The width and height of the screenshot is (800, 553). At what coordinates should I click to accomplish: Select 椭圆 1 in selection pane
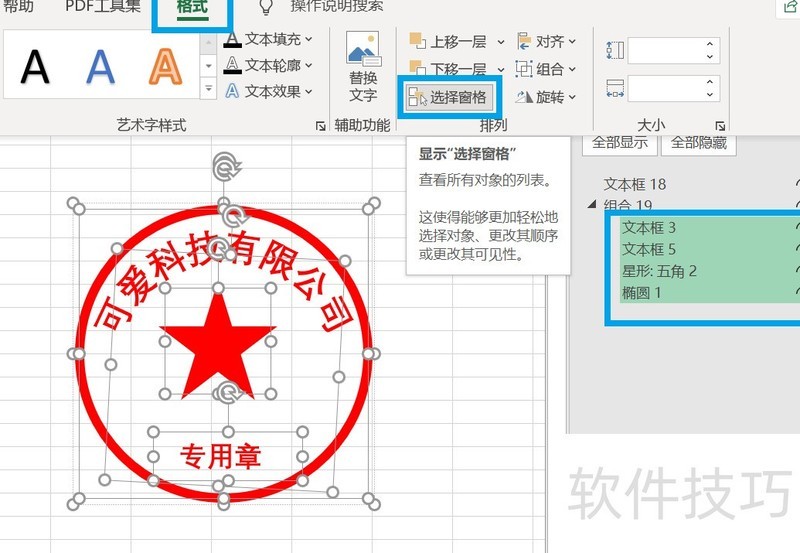(x=709, y=292)
